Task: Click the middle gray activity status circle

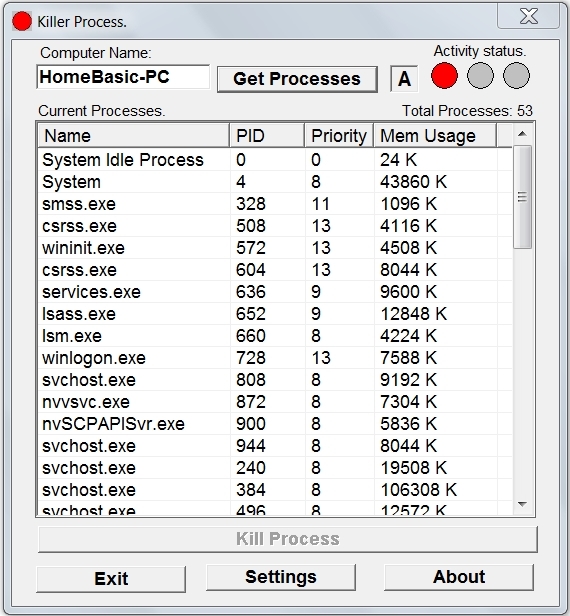Action: (480, 75)
